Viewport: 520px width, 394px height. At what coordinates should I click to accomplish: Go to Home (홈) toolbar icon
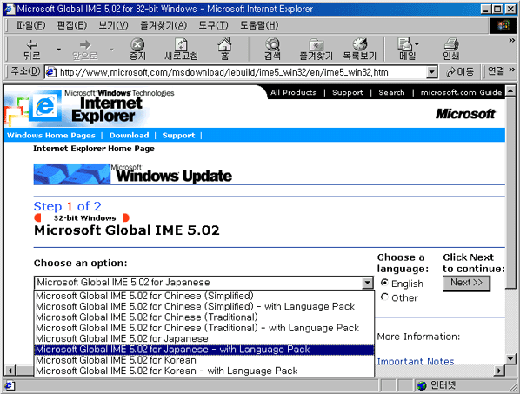pos(225,49)
